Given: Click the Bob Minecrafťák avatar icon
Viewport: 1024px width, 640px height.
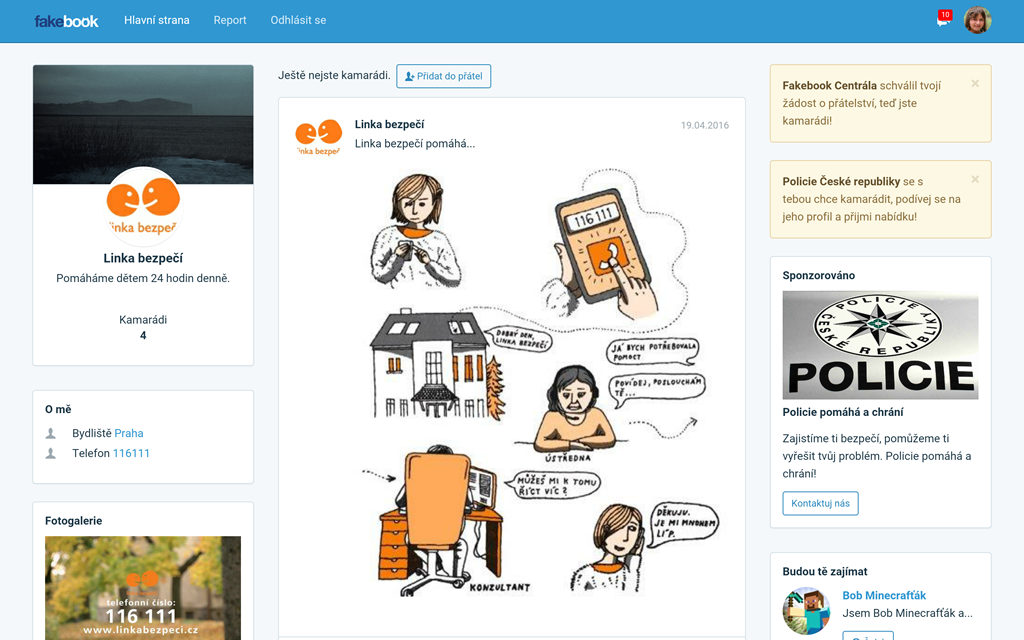Looking at the screenshot, I should pyautogui.click(x=807, y=611).
